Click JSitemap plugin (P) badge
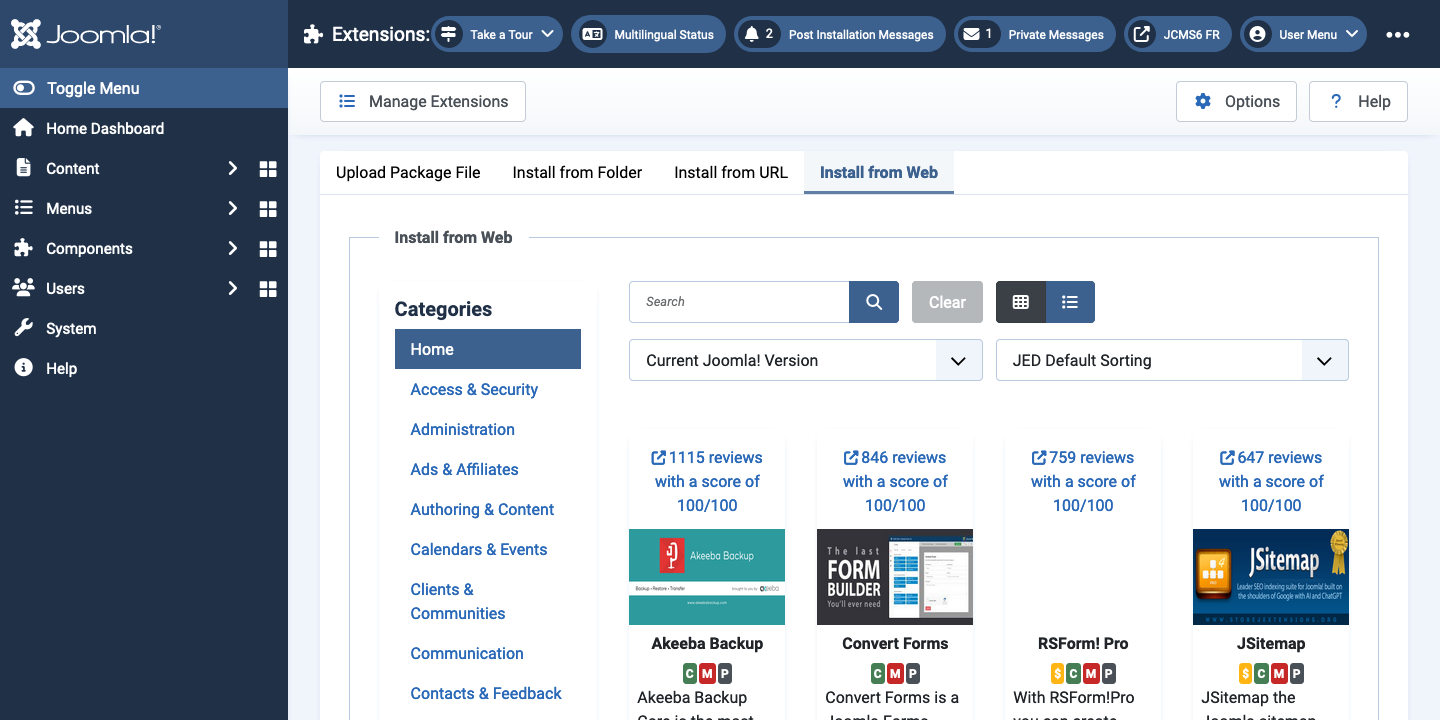Viewport: 1440px width, 720px height. coord(1297,673)
